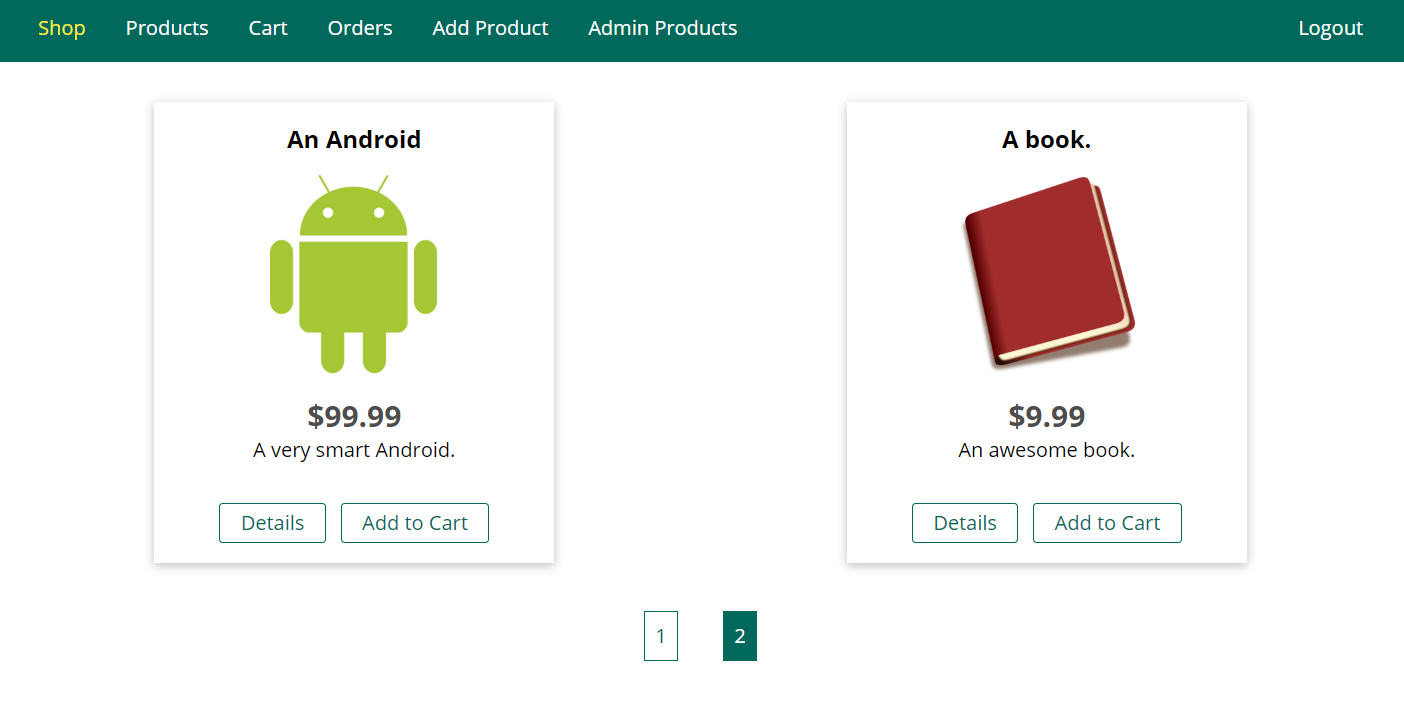The width and height of the screenshot is (1404, 704).
Task: Click the red book image
Action: (x=1047, y=272)
